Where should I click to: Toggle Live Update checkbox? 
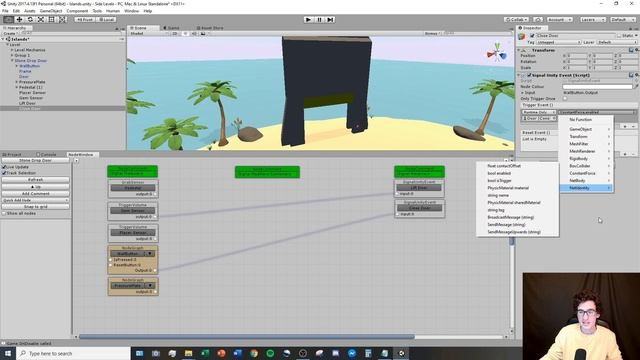(x=4, y=167)
